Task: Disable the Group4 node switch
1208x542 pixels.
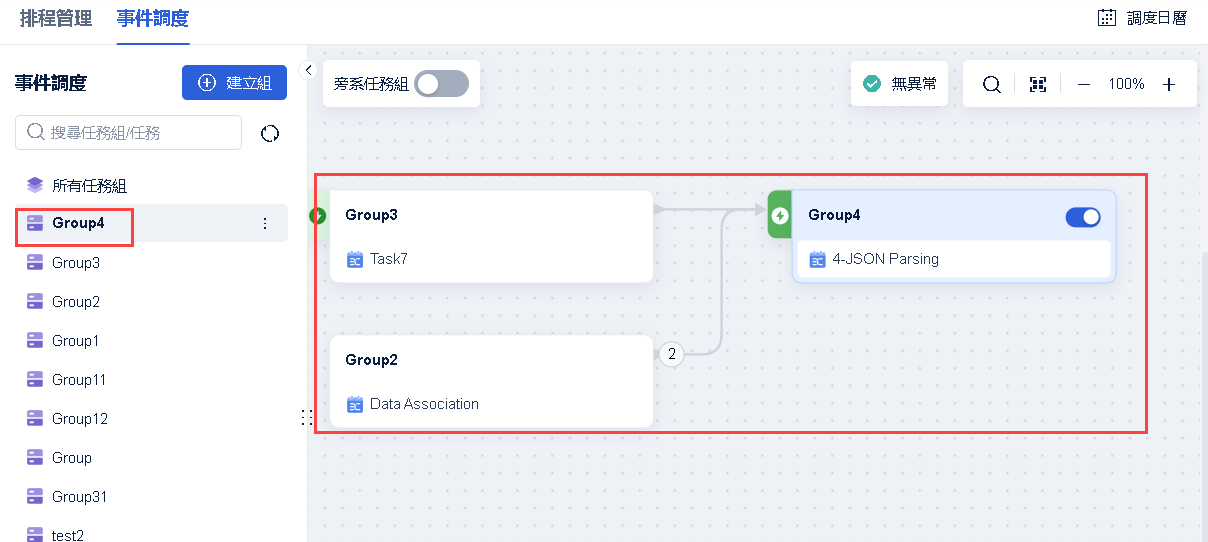Action: click(1083, 217)
